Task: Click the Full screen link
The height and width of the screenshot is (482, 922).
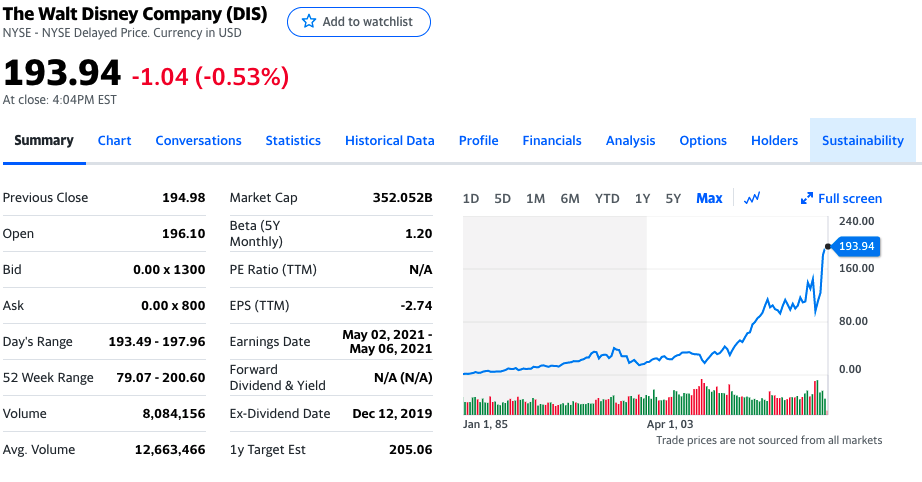Action: coord(850,199)
